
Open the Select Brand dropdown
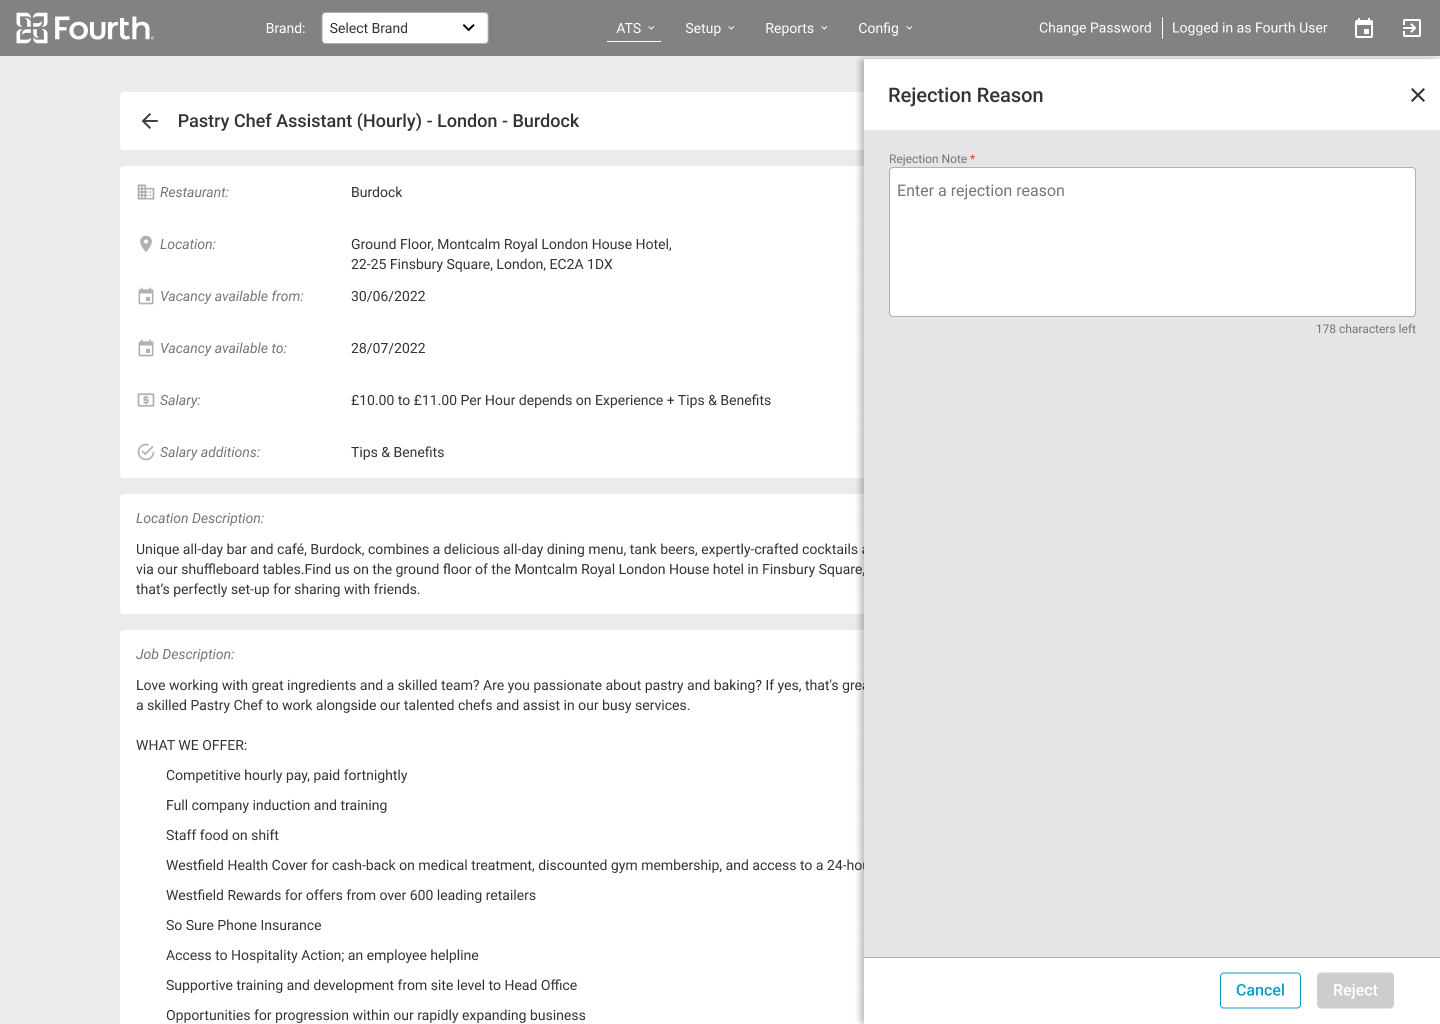click(x=404, y=28)
